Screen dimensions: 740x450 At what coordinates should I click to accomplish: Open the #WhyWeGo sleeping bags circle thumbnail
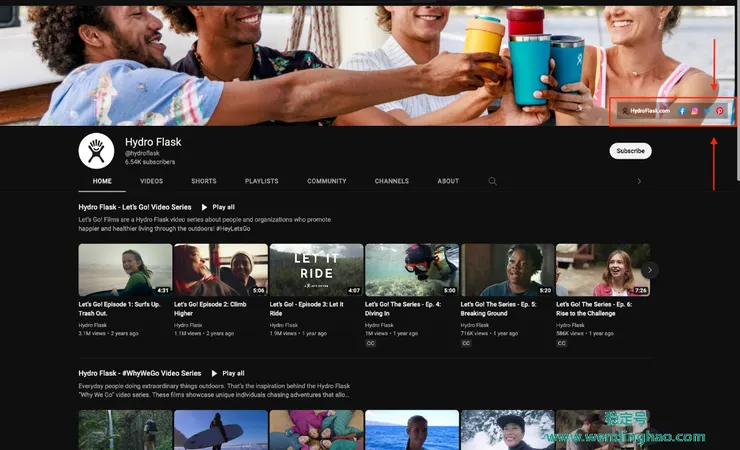coord(316,430)
